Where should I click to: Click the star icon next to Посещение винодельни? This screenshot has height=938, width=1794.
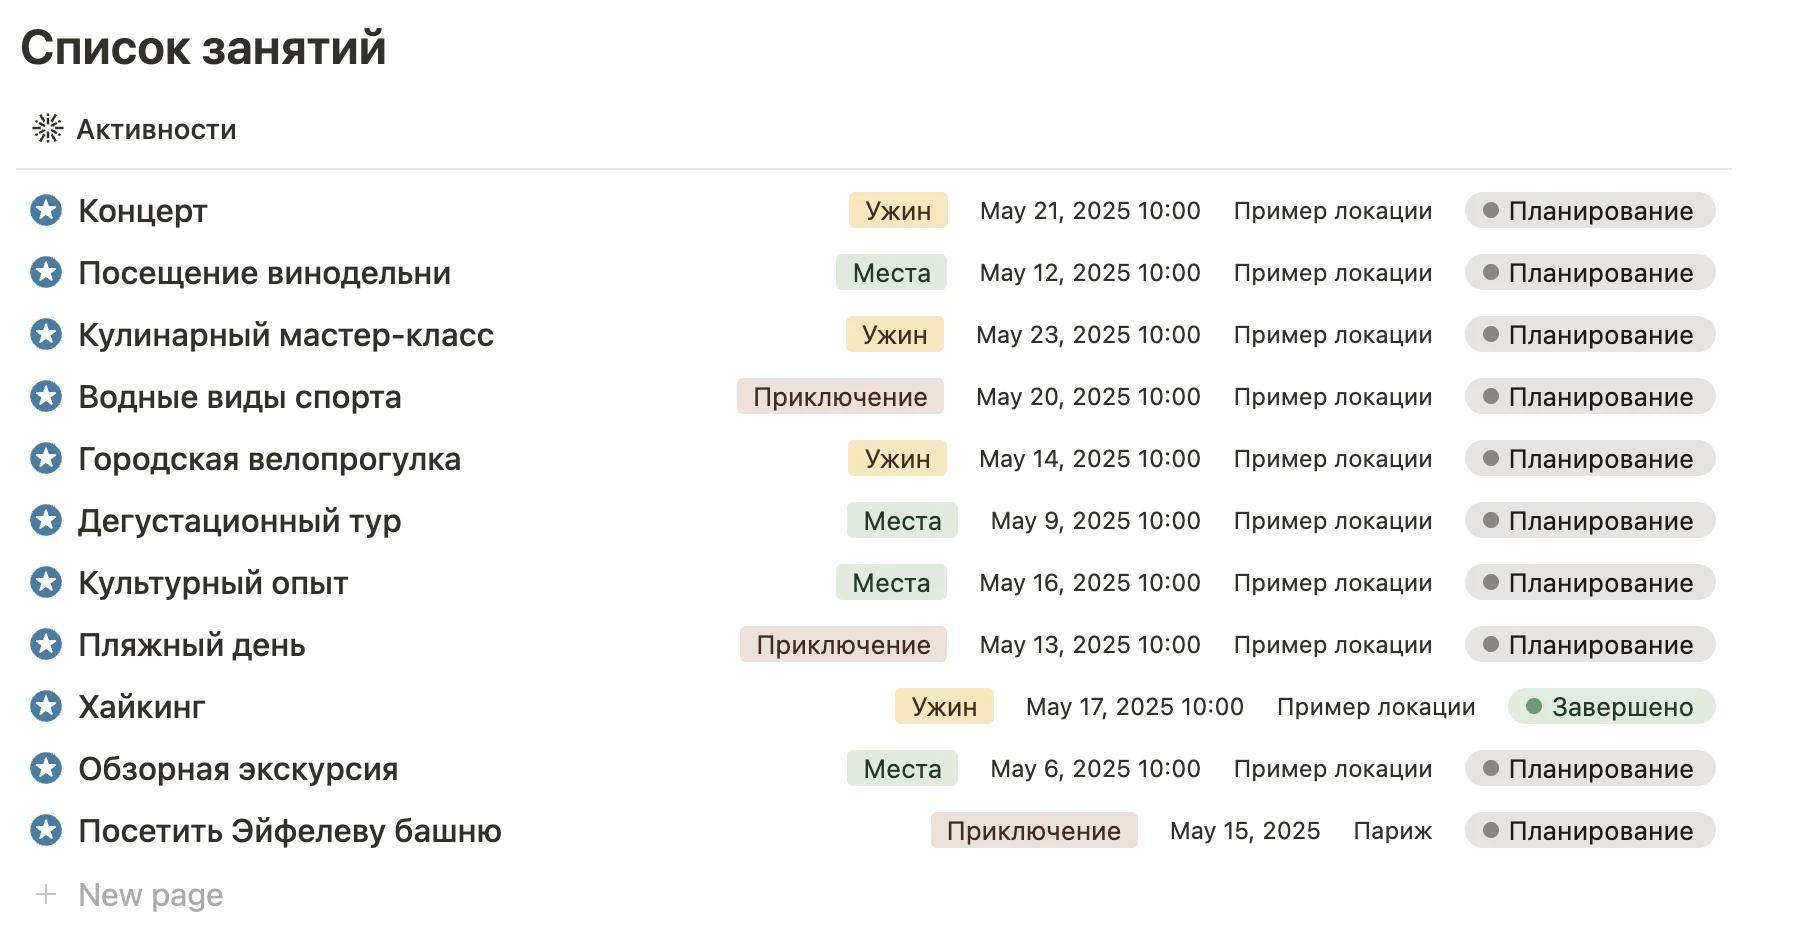46,272
